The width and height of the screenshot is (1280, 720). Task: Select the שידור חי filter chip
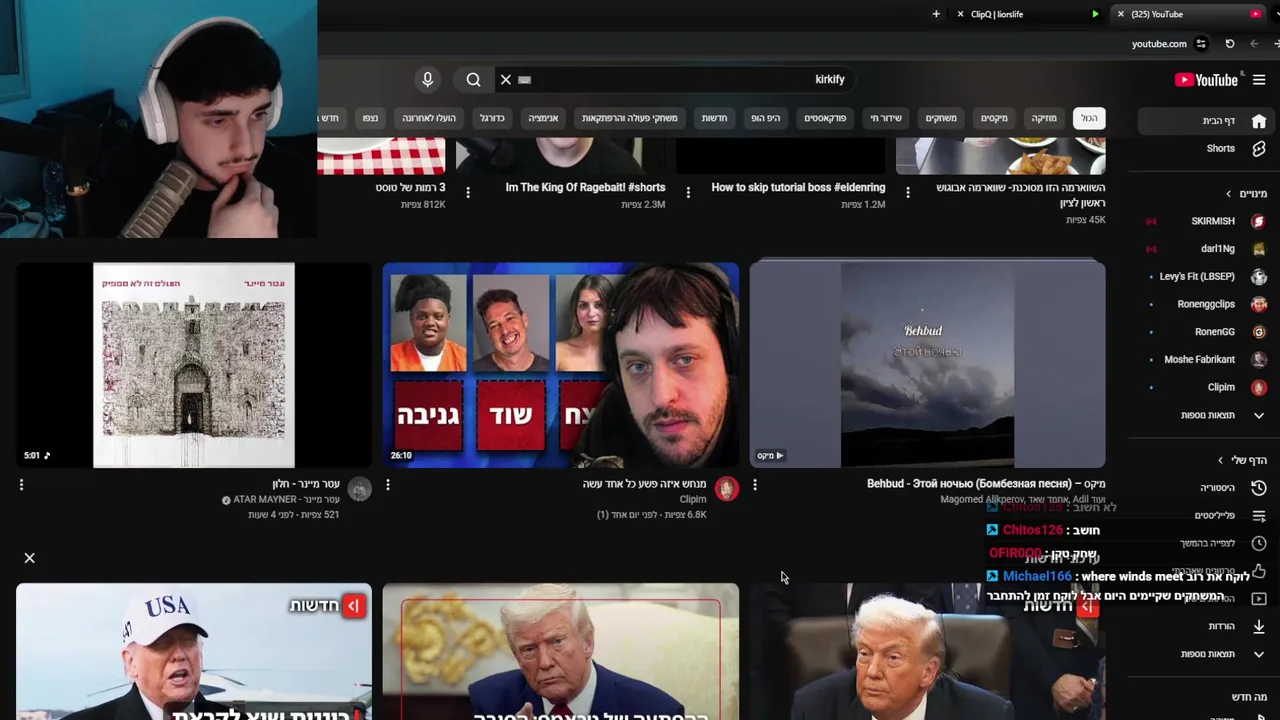[x=885, y=118]
